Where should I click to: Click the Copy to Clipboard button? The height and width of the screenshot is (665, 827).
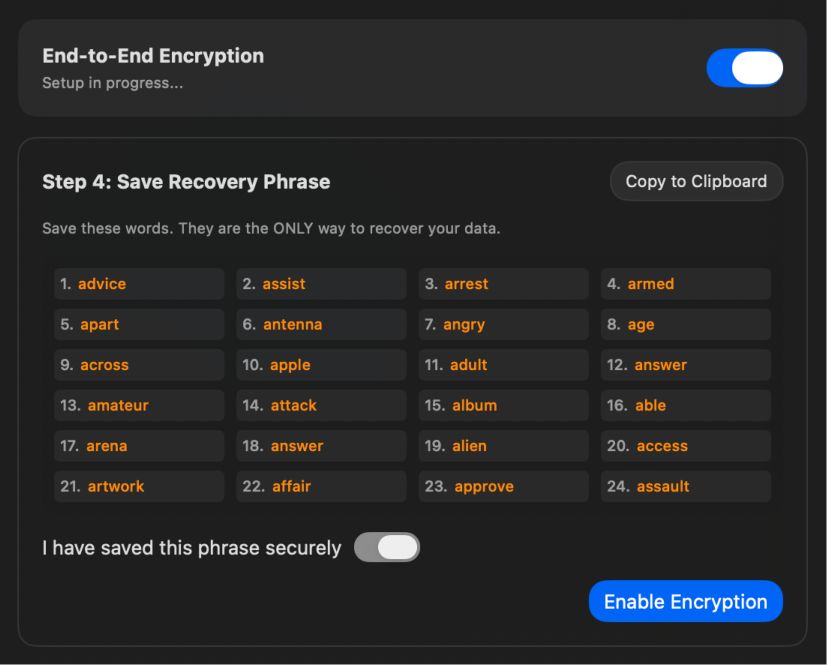click(x=695, y=181)
